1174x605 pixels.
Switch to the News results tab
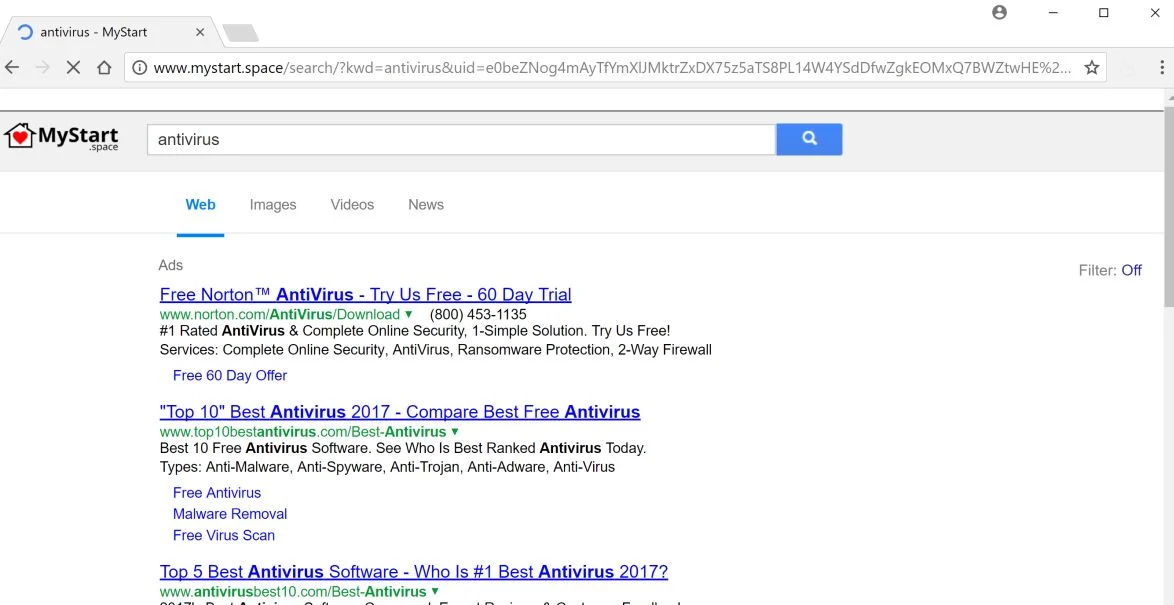click(426, 204)
